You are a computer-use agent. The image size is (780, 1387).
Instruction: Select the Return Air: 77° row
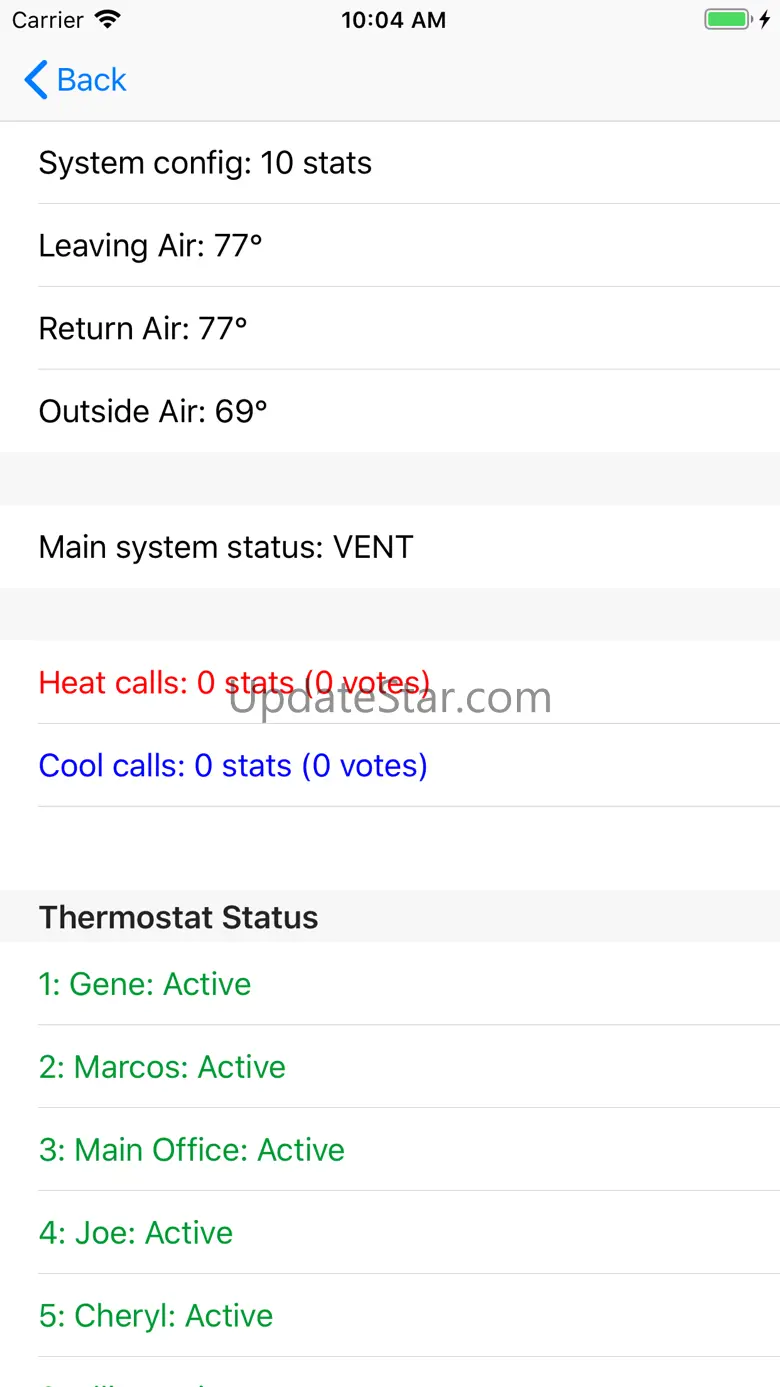[x=143, y=329]
